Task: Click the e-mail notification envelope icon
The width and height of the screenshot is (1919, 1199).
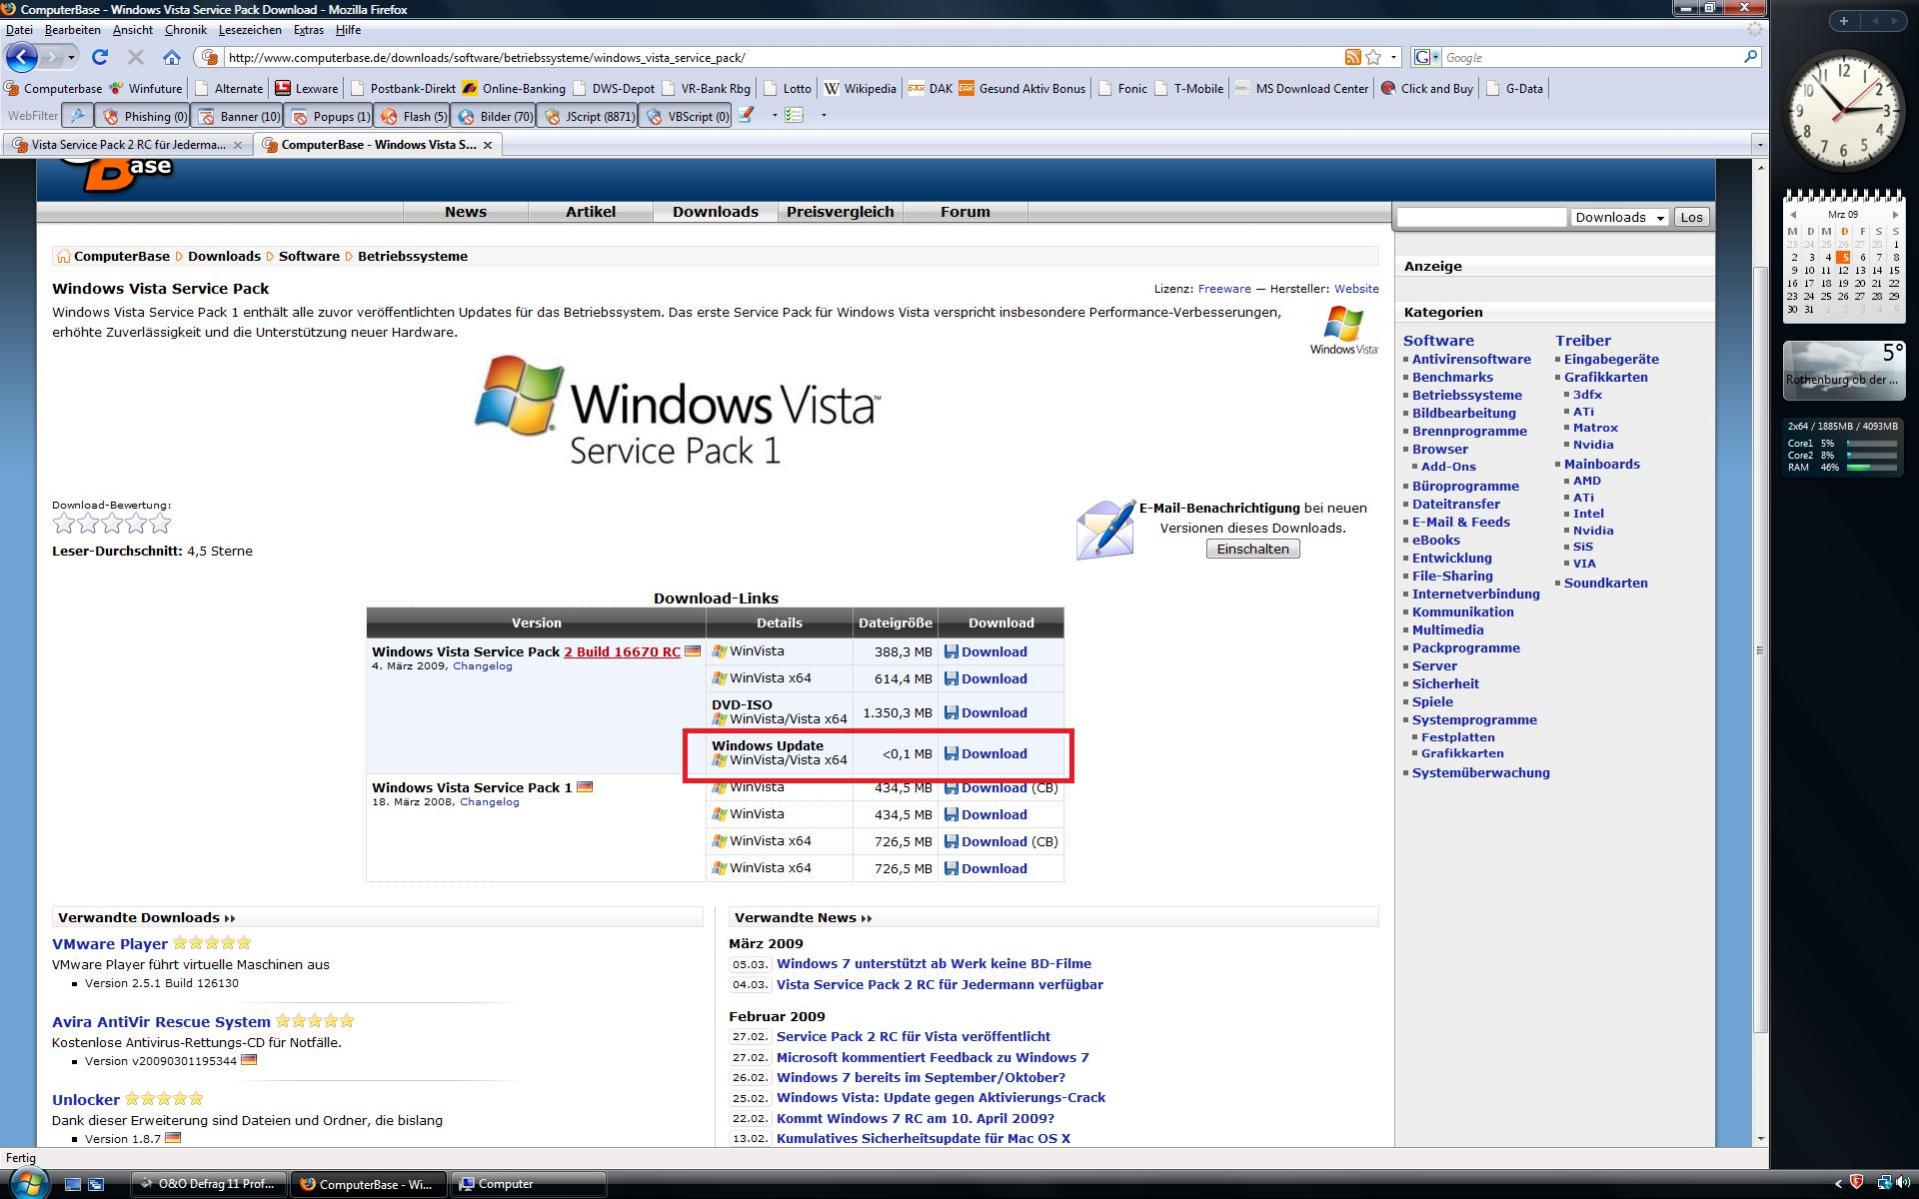Action: [x=1105, y=529]
